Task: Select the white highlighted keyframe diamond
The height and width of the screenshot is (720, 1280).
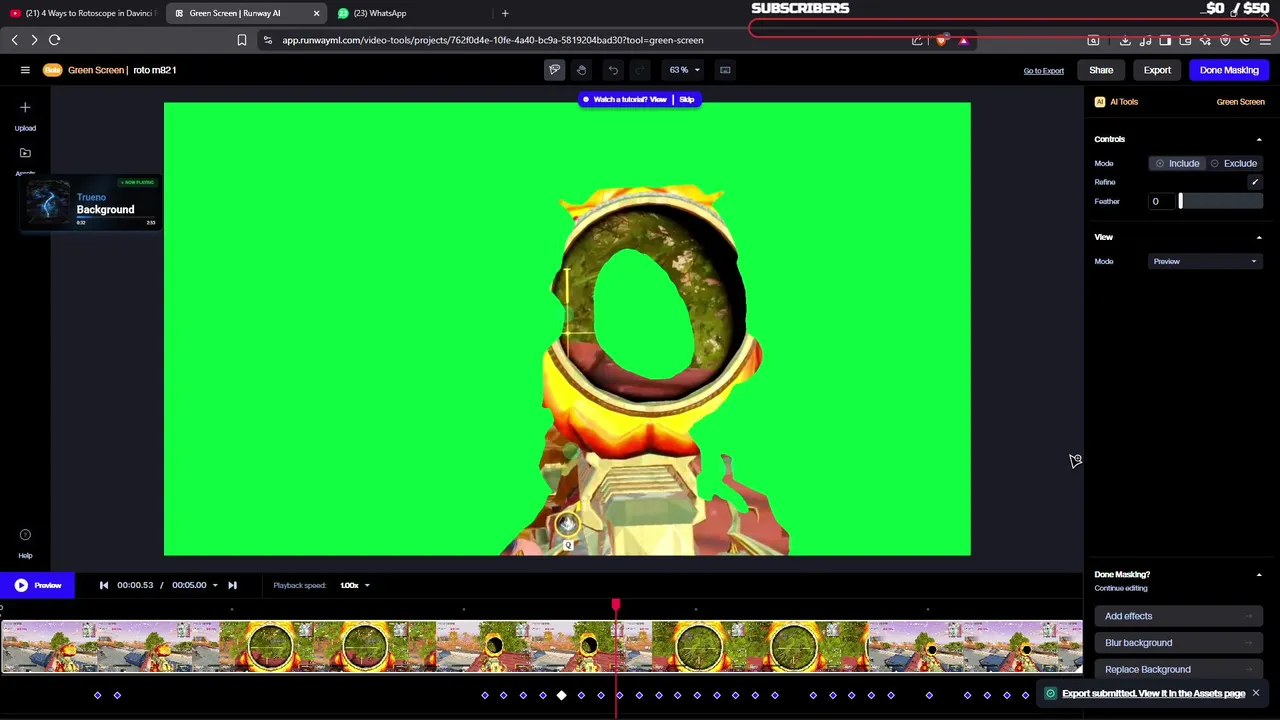Action: pos(561,695)
